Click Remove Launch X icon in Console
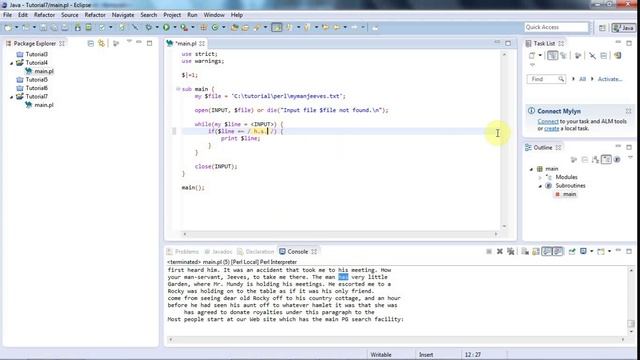640x360 pixels. tap(500, 251)
